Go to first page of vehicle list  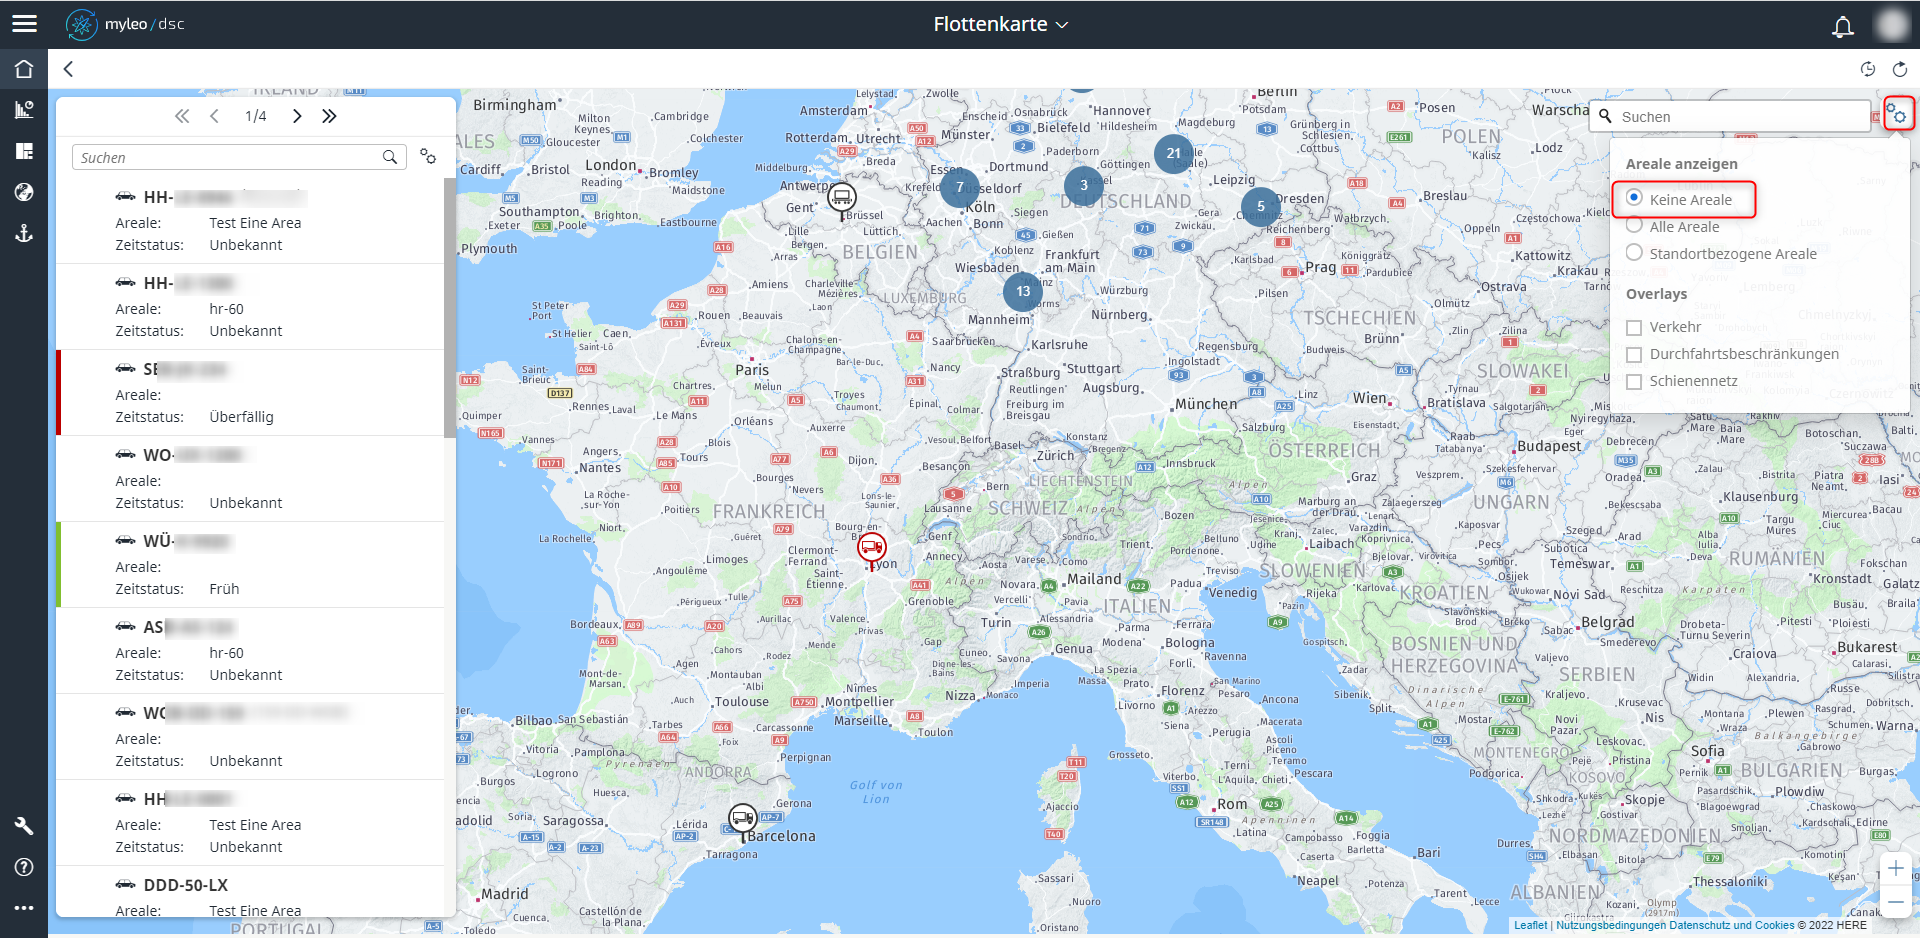coord(182,116)
